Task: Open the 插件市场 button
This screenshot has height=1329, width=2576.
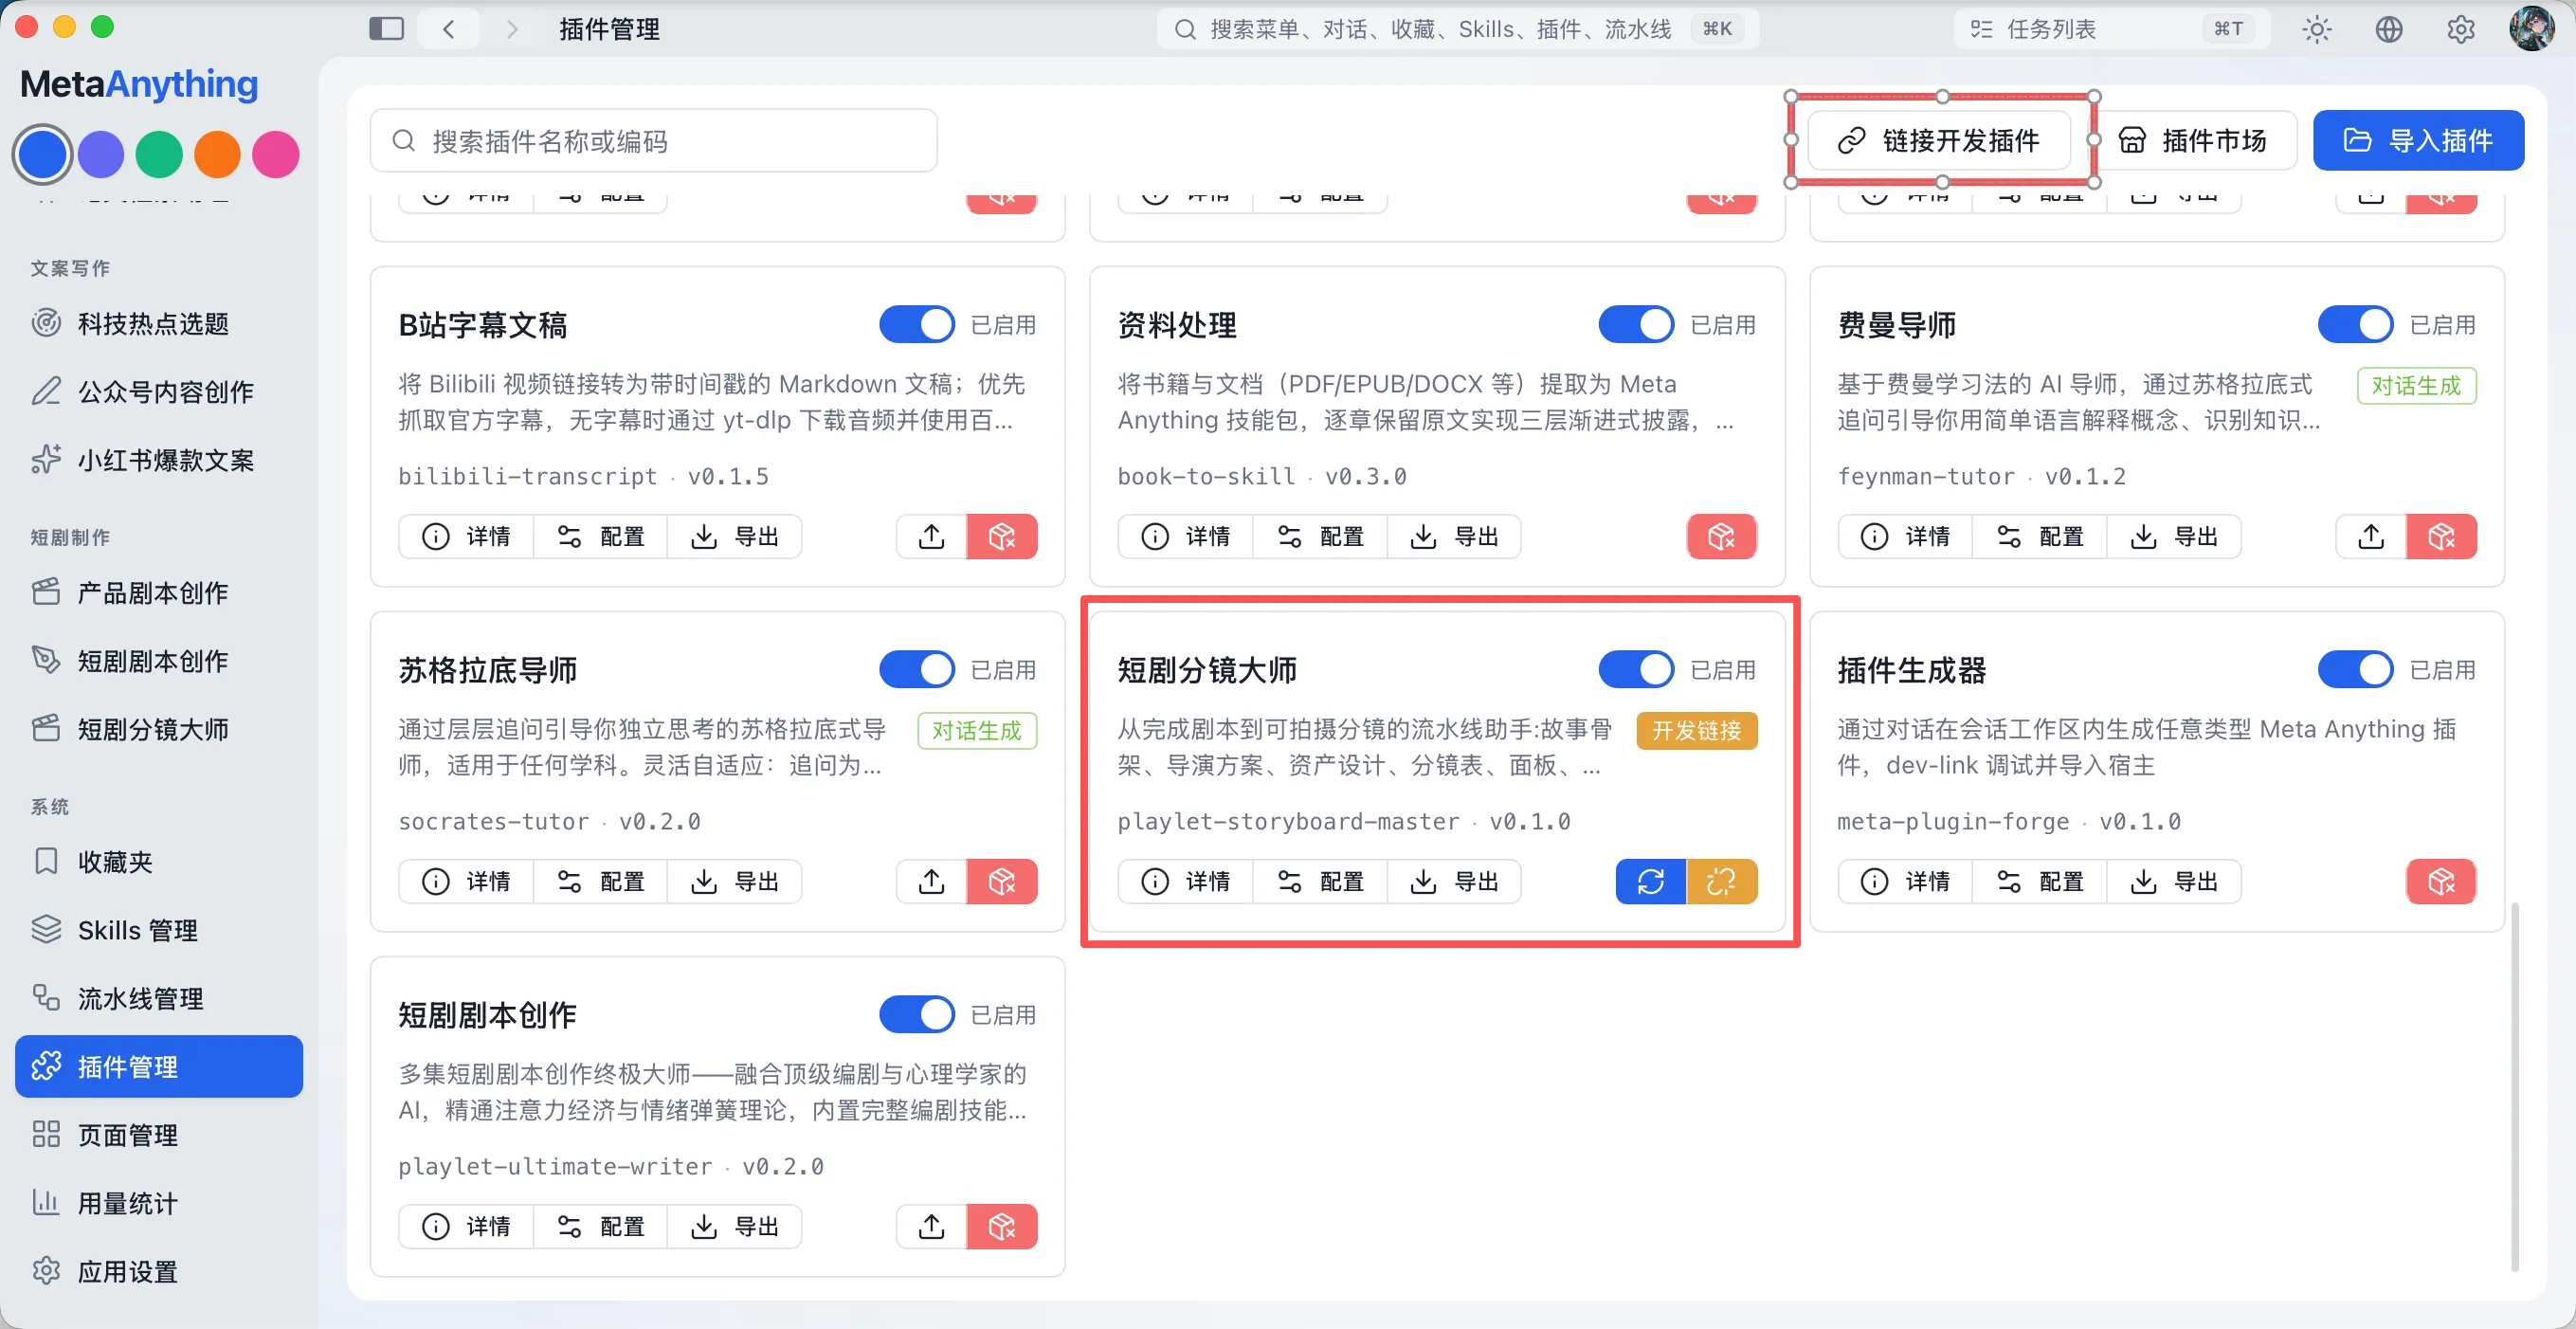Action: tap(2192, 141)
